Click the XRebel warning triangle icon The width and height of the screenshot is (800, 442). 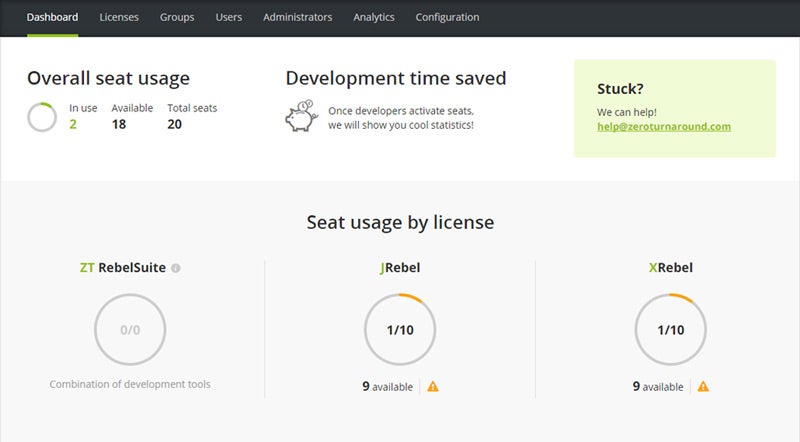point(703,386)
